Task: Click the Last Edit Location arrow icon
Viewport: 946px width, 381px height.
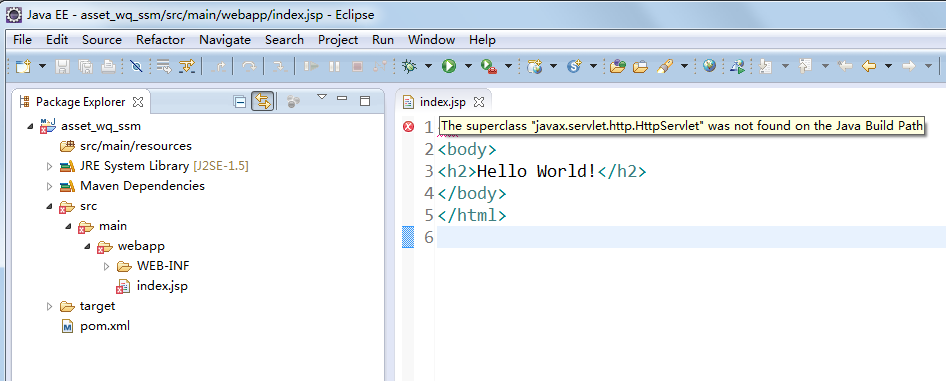Action: (x=845, y=66)
